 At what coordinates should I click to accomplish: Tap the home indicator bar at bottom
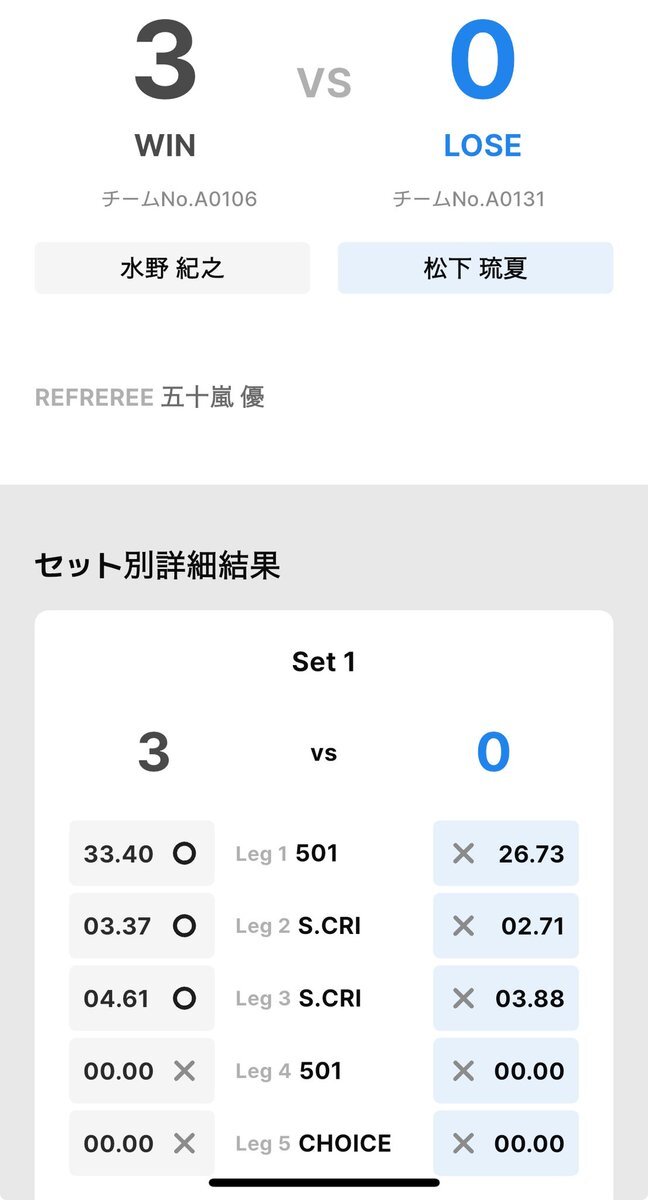(x=324, y=1183)
